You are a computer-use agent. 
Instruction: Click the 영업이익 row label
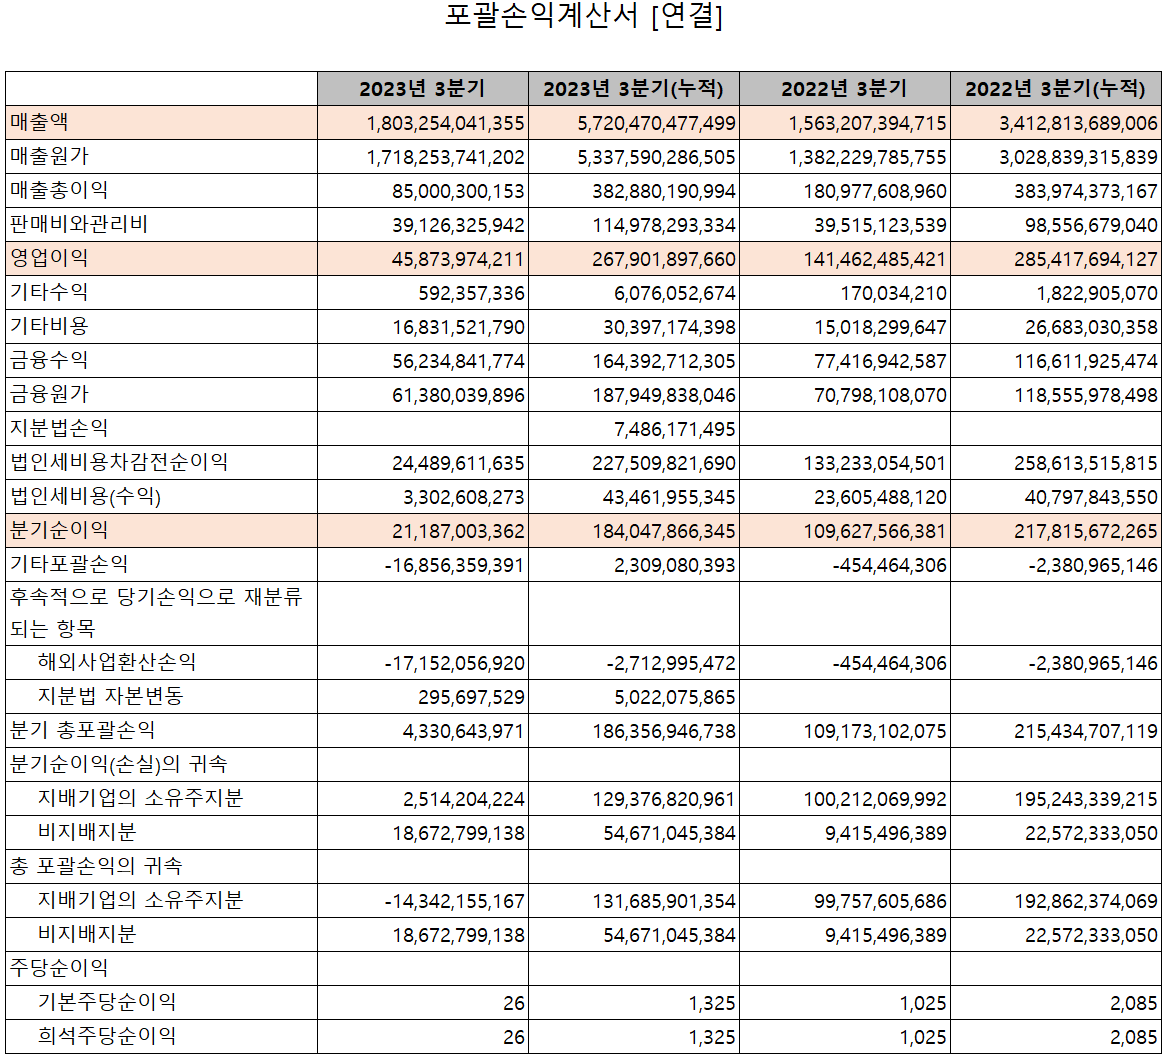point(49,258)
